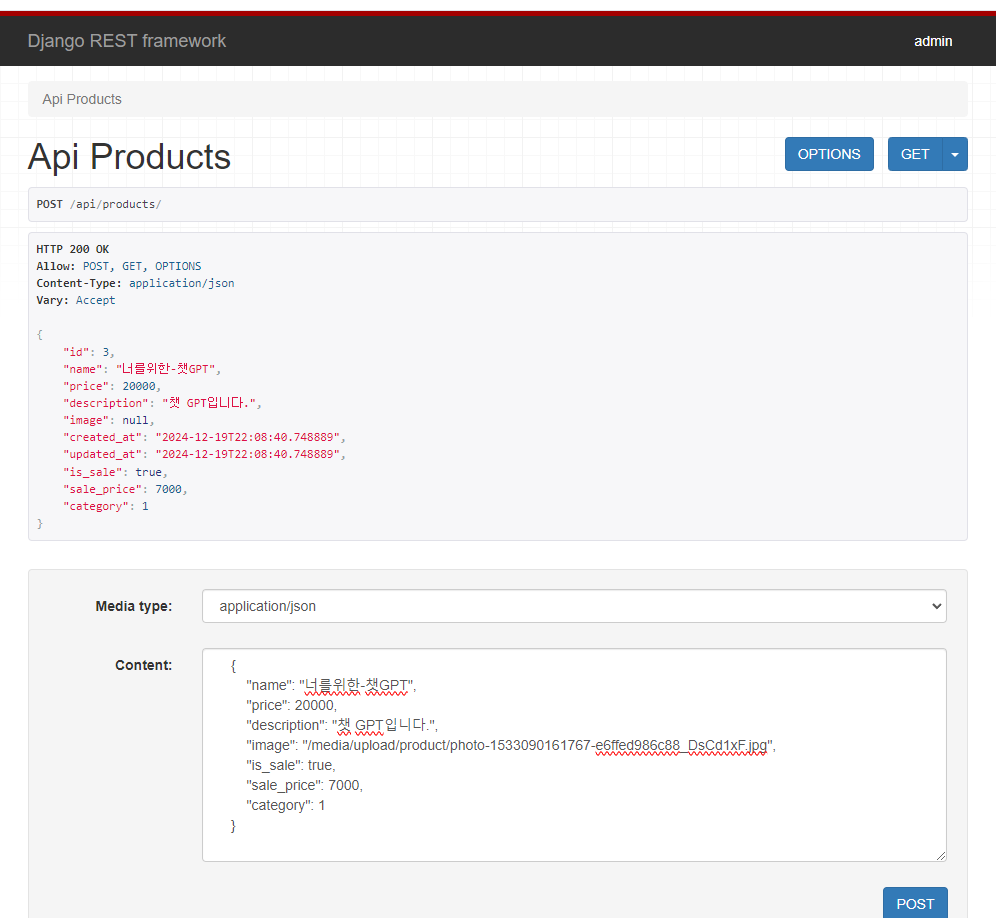Open the admin user menu

932,41
